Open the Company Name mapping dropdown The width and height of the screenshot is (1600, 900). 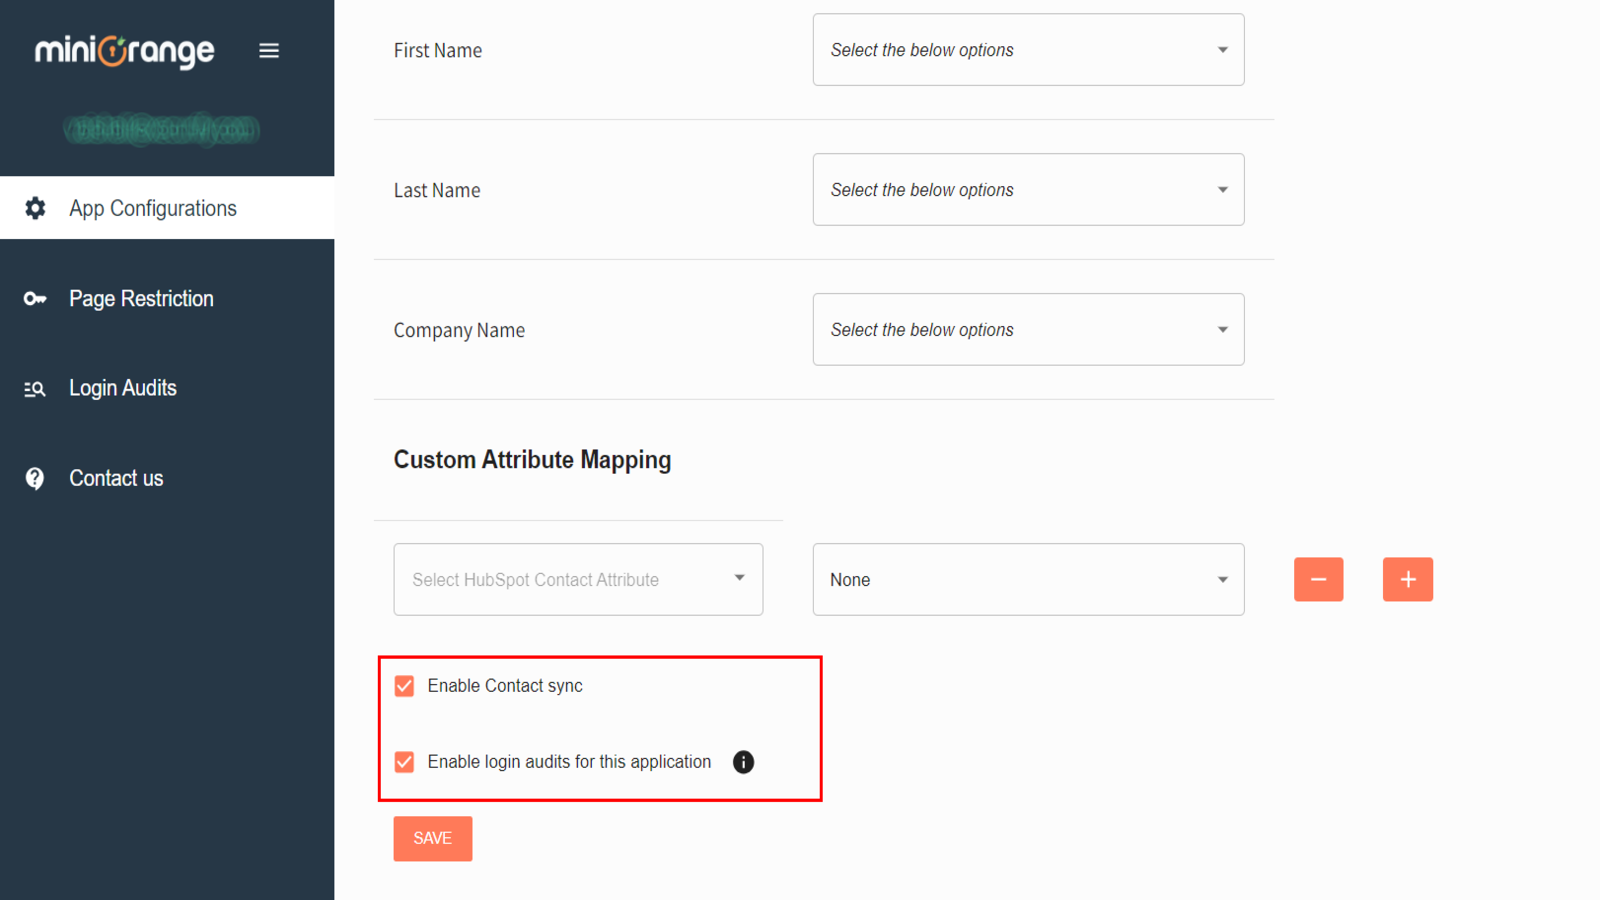(x=1027, y=330)
